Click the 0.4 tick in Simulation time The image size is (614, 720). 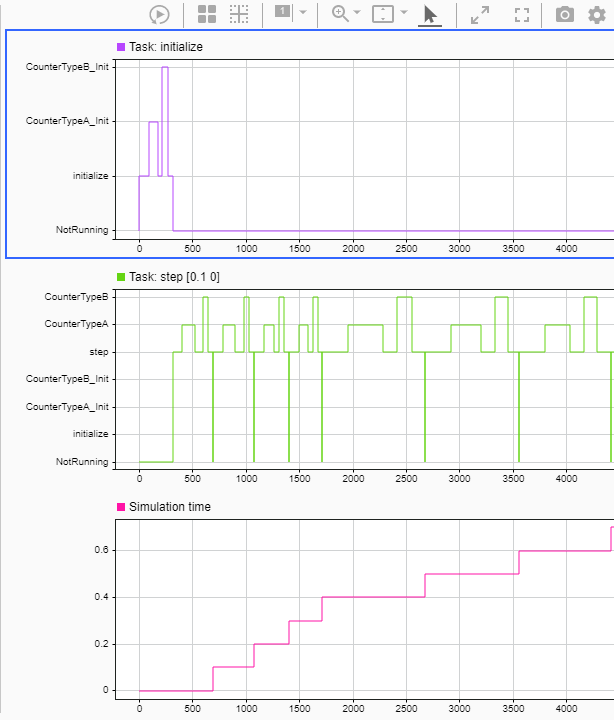click(101, 597)
